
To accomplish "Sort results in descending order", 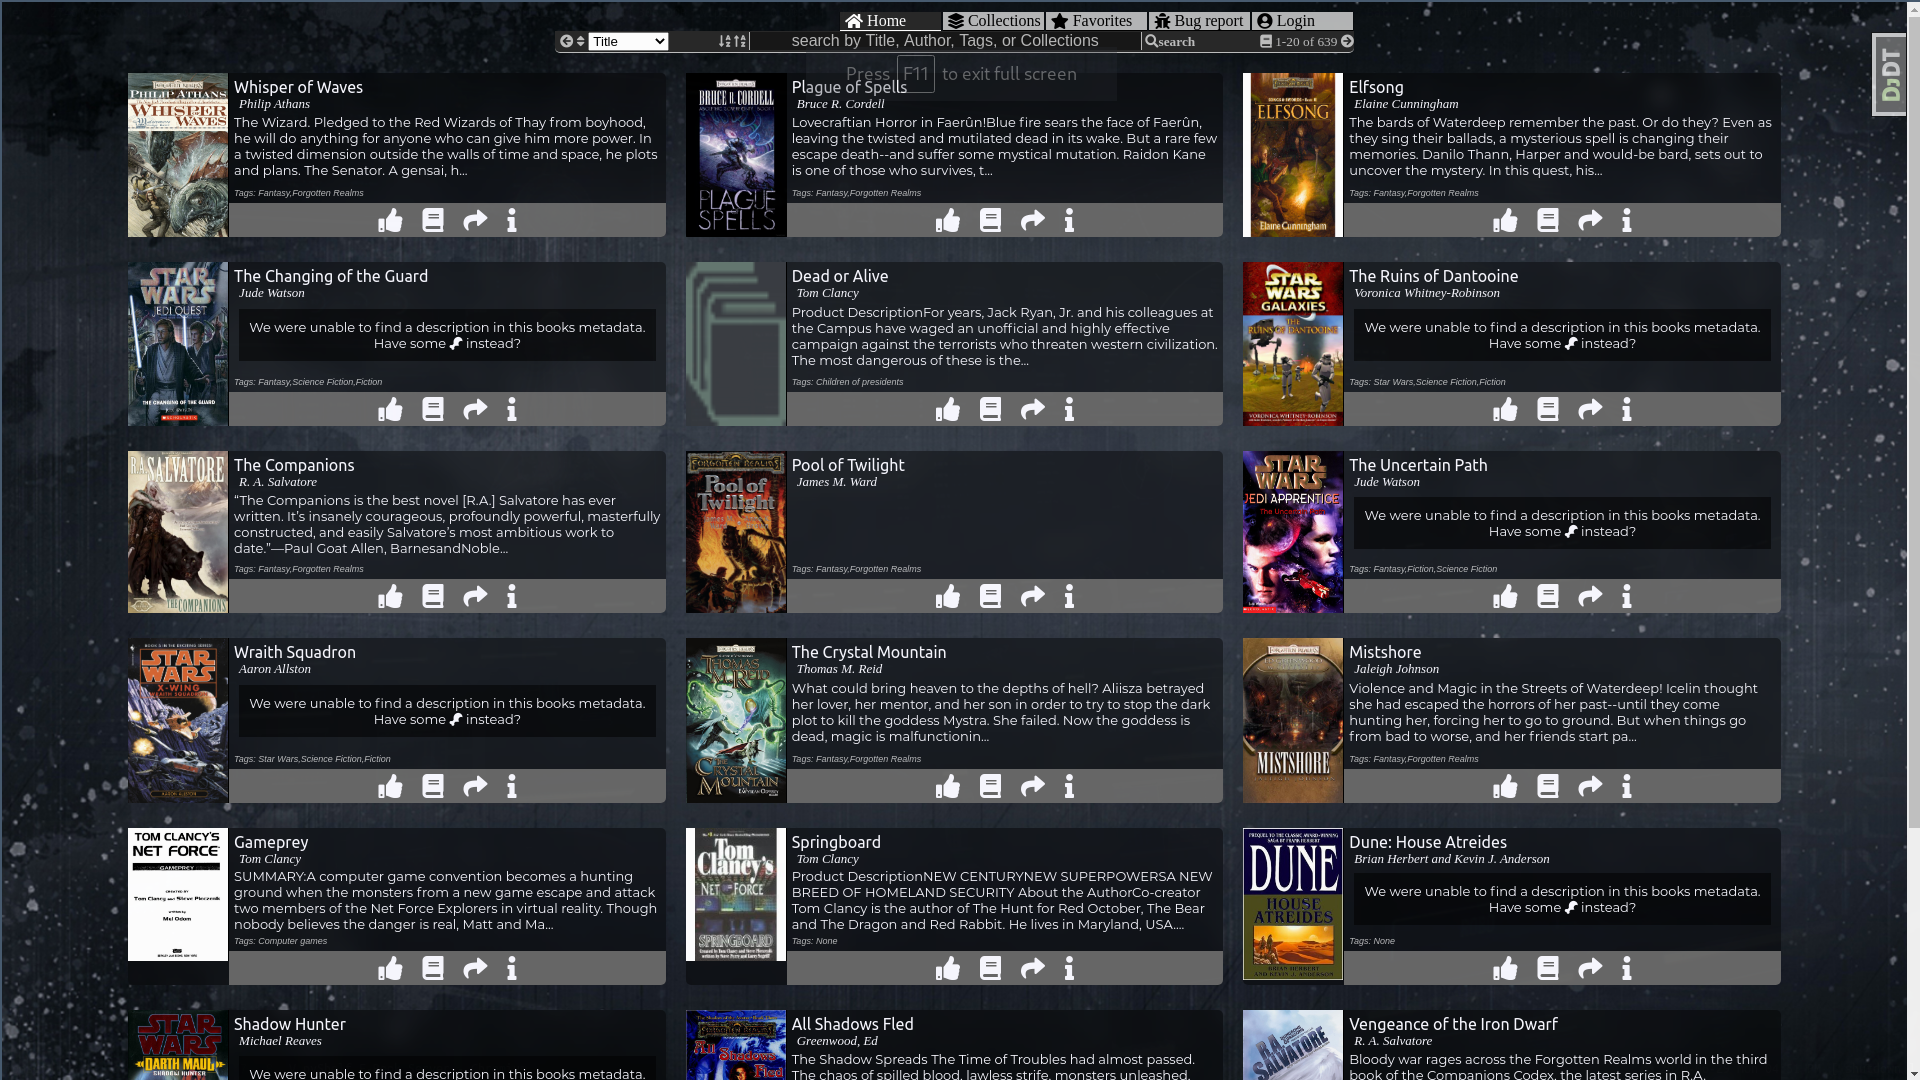I will pyautogui.click(x=740, y=42).
